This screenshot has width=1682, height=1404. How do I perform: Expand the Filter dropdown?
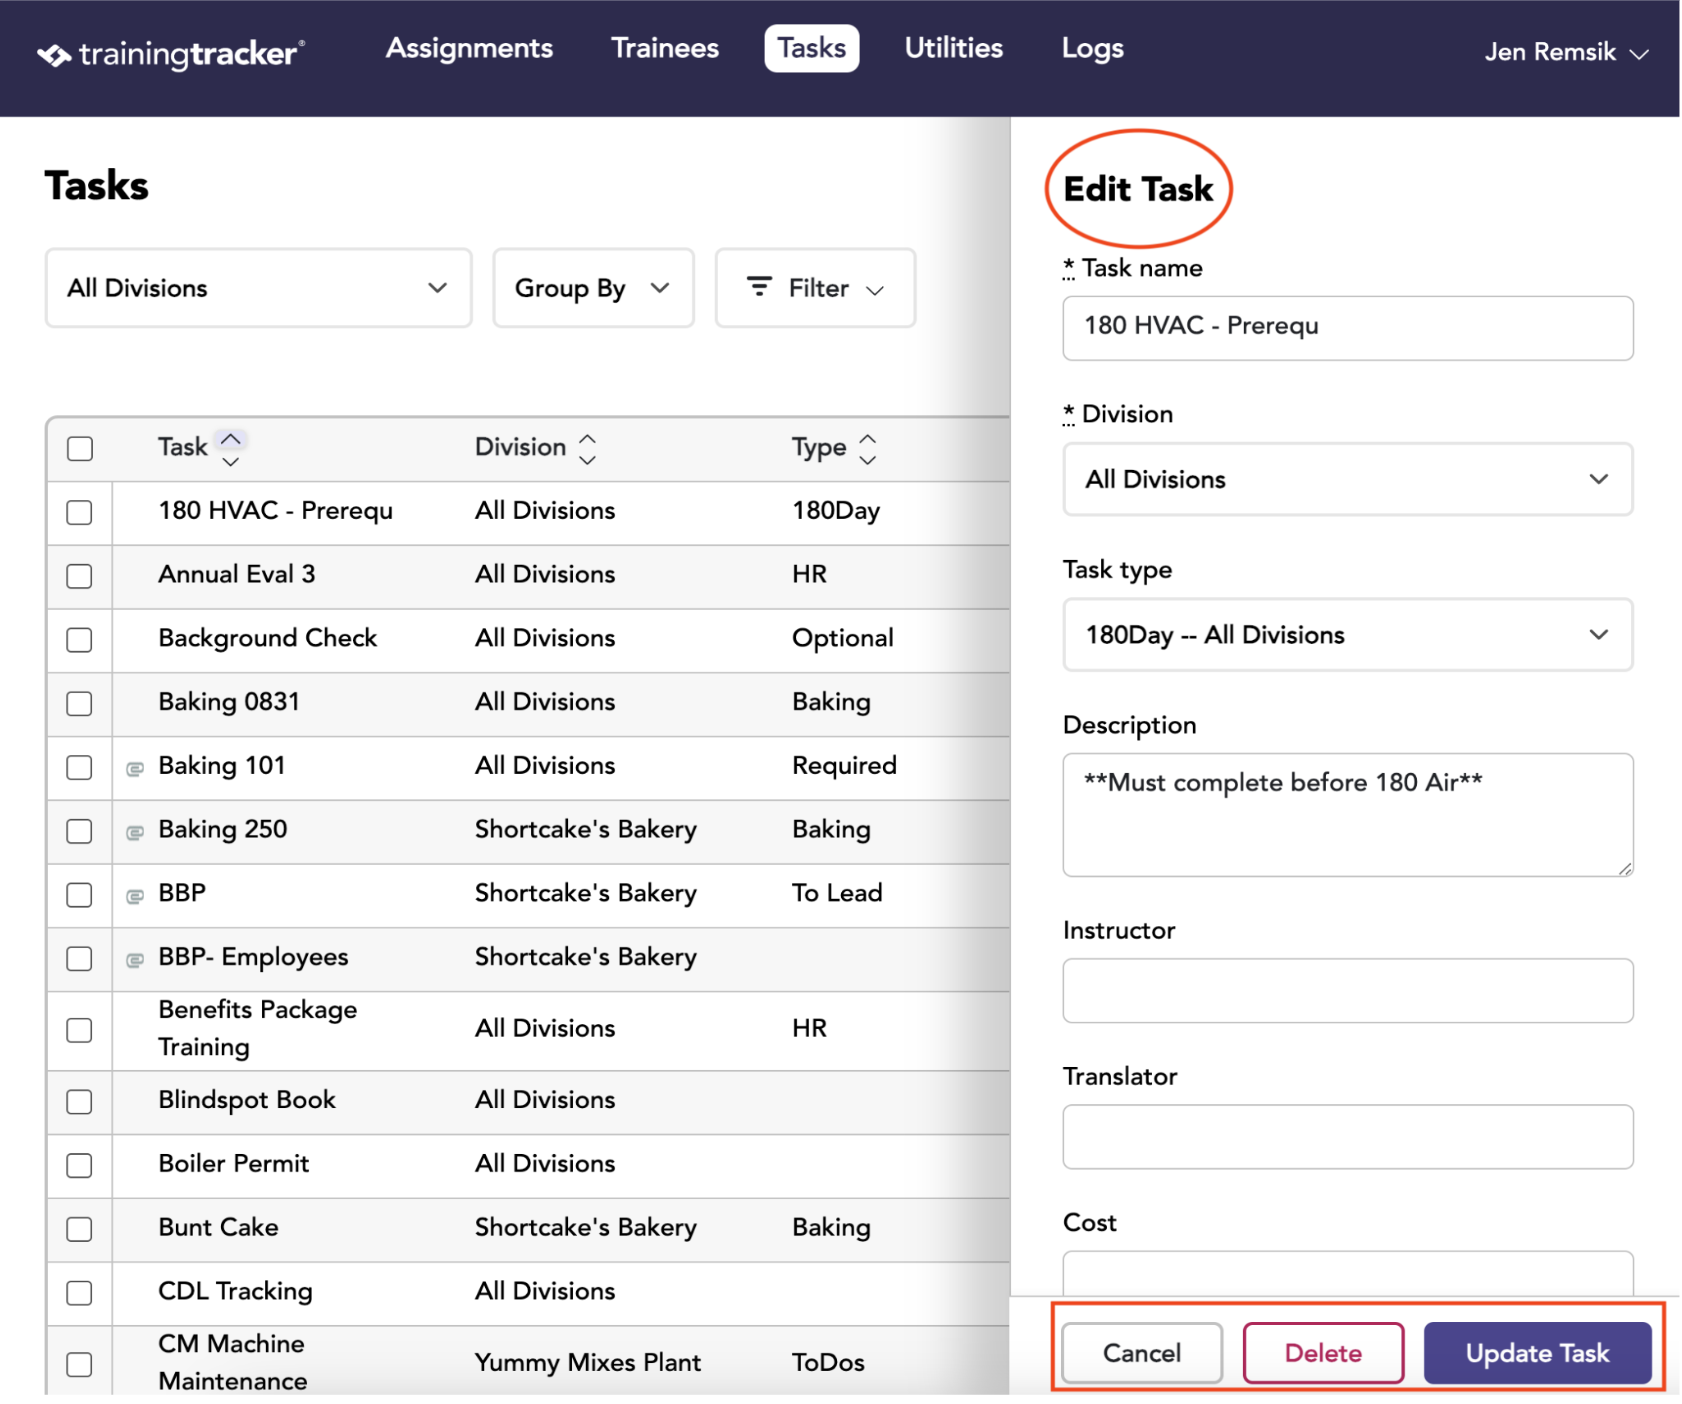click(815, 288)
